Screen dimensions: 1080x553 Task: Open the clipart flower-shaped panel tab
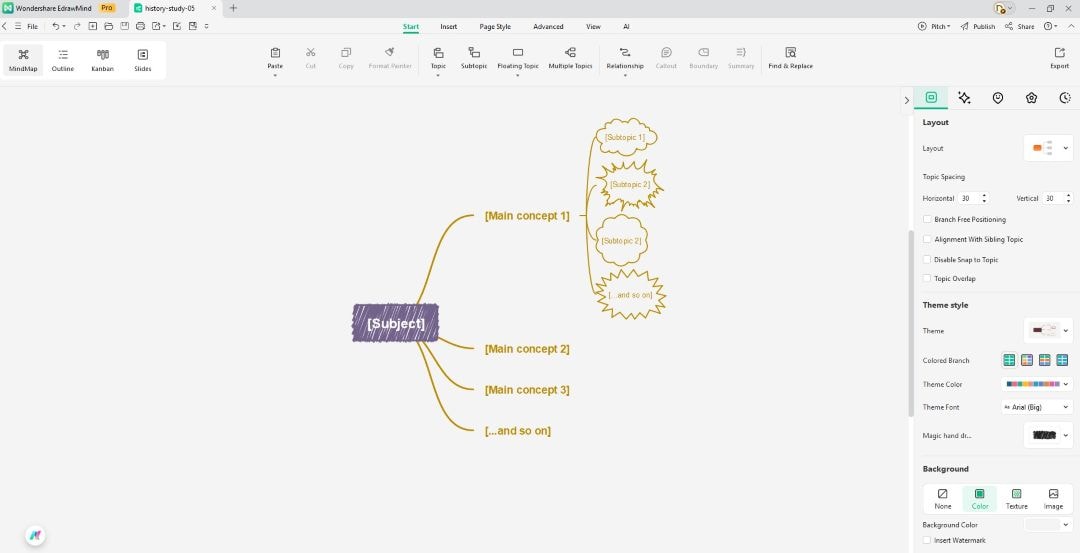[1031, 98]
